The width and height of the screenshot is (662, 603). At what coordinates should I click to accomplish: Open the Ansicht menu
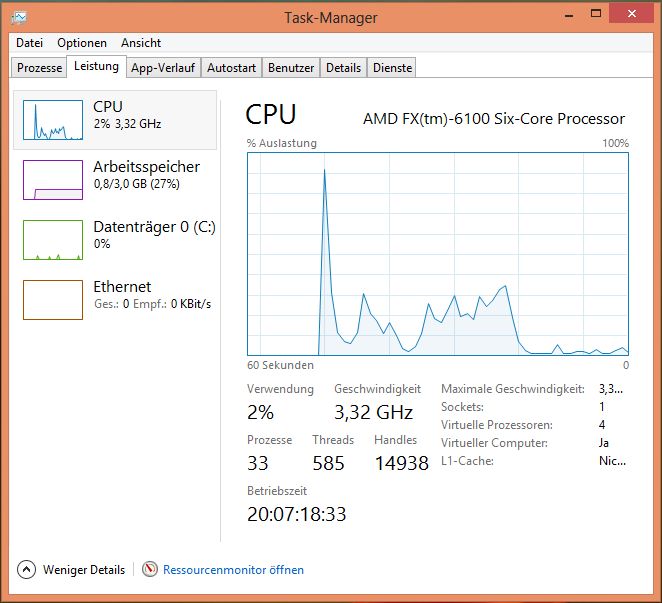[x=141, y=43]
